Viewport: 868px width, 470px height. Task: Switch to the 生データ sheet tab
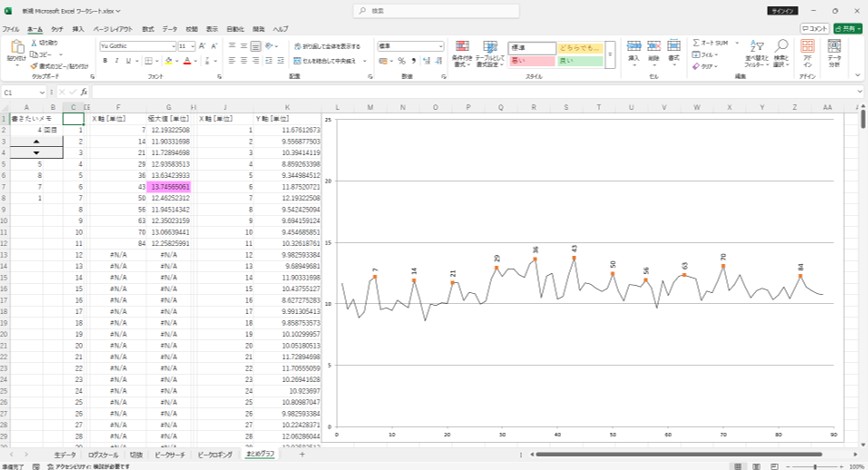[x=65, y=454]
